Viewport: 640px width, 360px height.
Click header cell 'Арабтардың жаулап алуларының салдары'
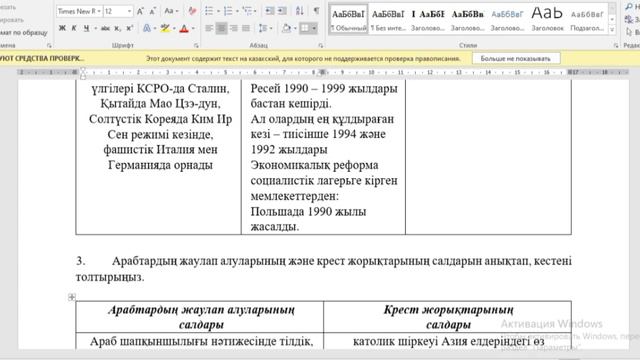pyautogui.click(x=201, y=317)
